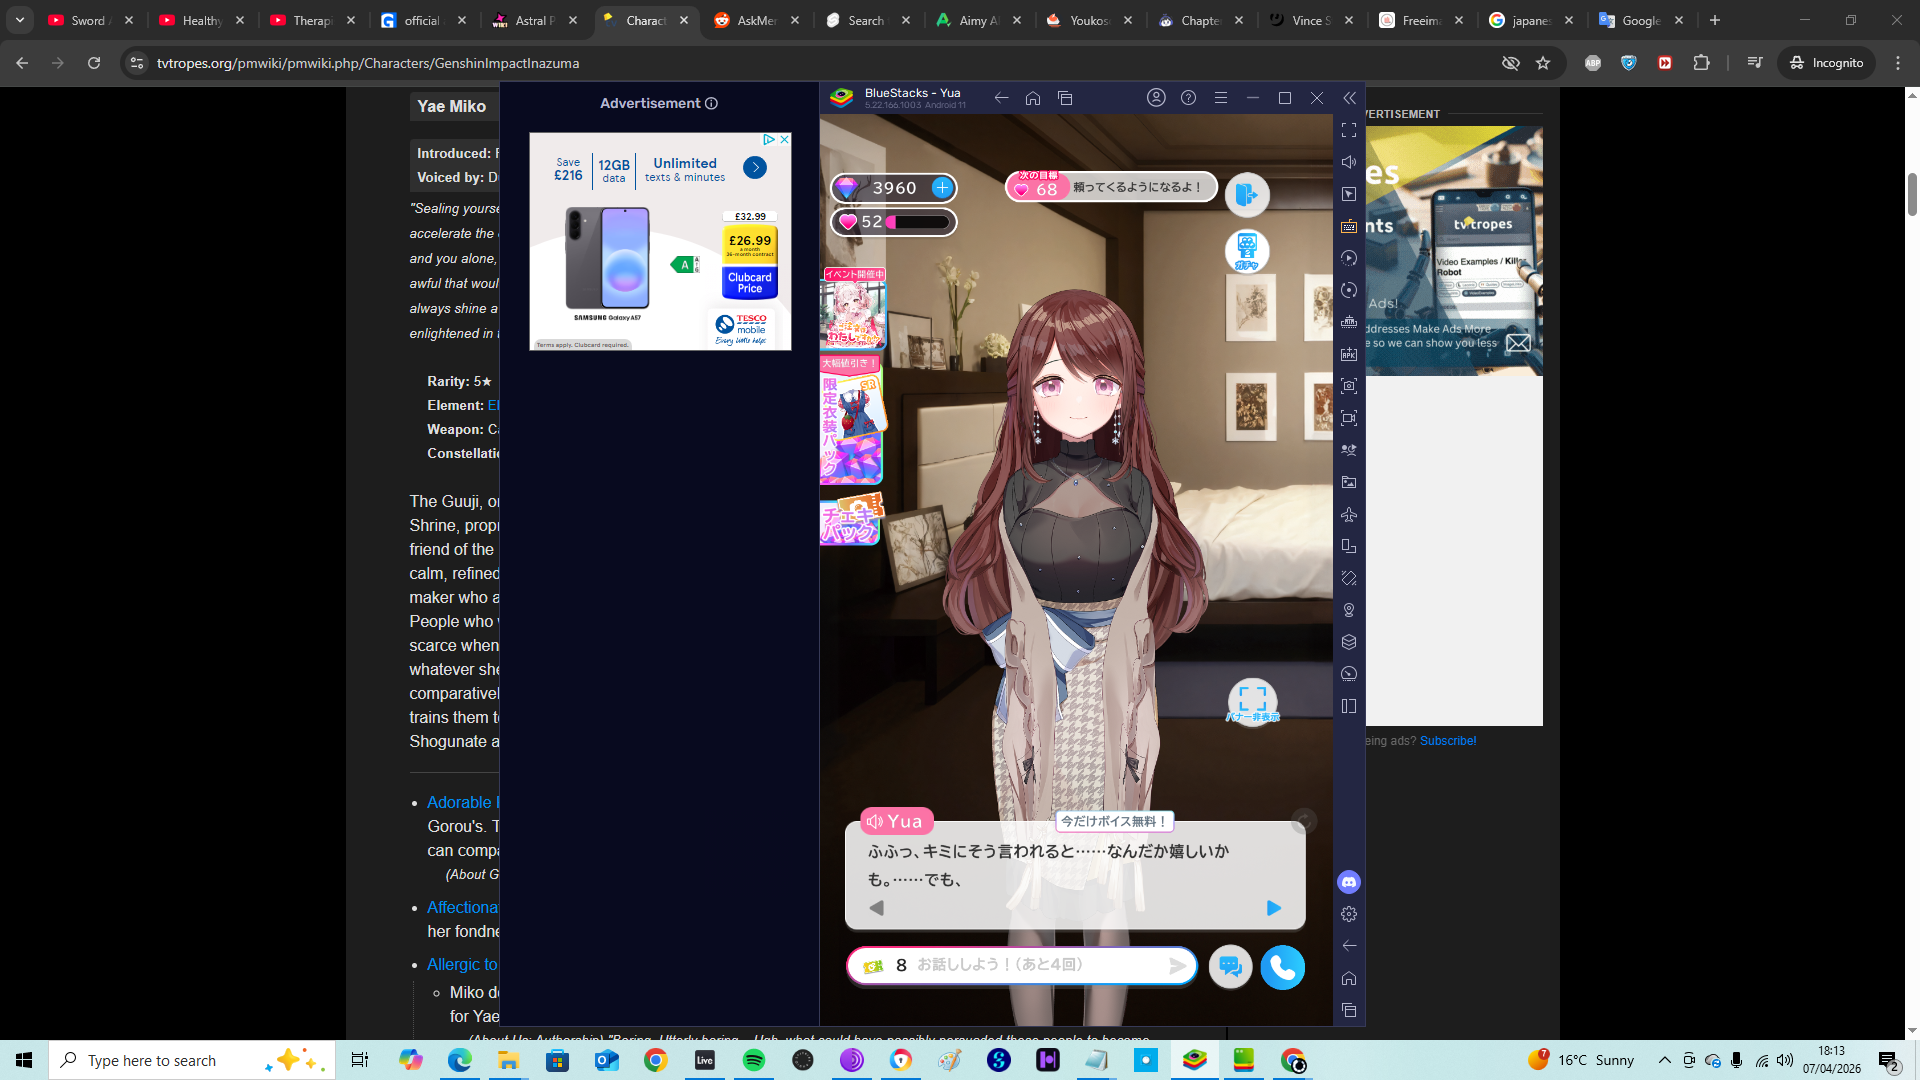Click the Android back arrow in the sidebar
This screenshot has width=1920, height=1080.
[x=1349, y=946]
